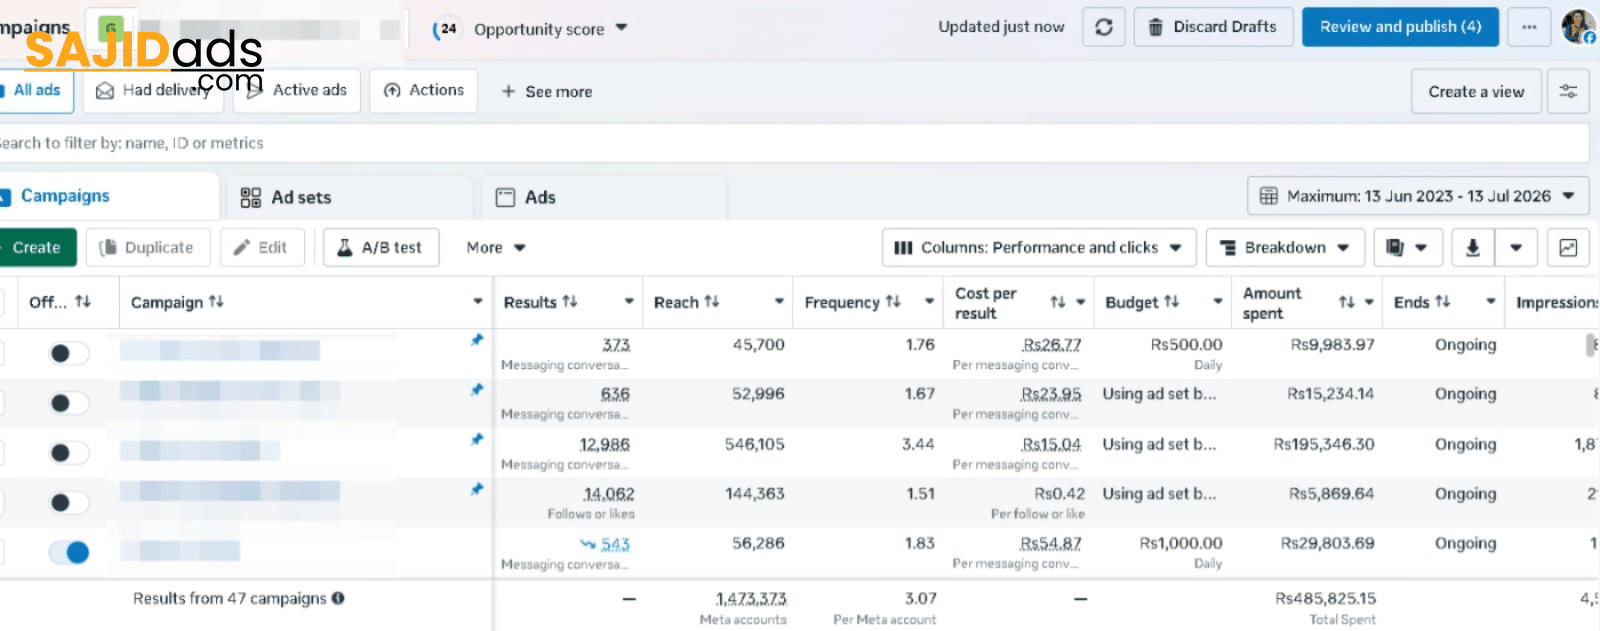Image resolution: width=1600 pixels, height=631 pixels.
Task: Click pin icon on 636 results row
Action: (477, 390)
